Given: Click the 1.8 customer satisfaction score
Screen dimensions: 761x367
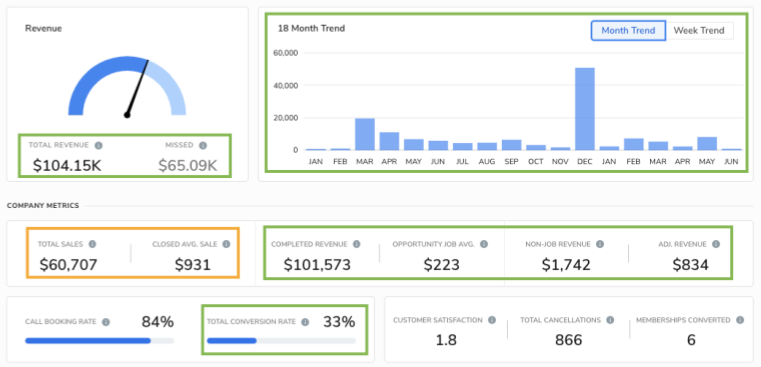Looking at the screenshot, I should tap(446, 340).
